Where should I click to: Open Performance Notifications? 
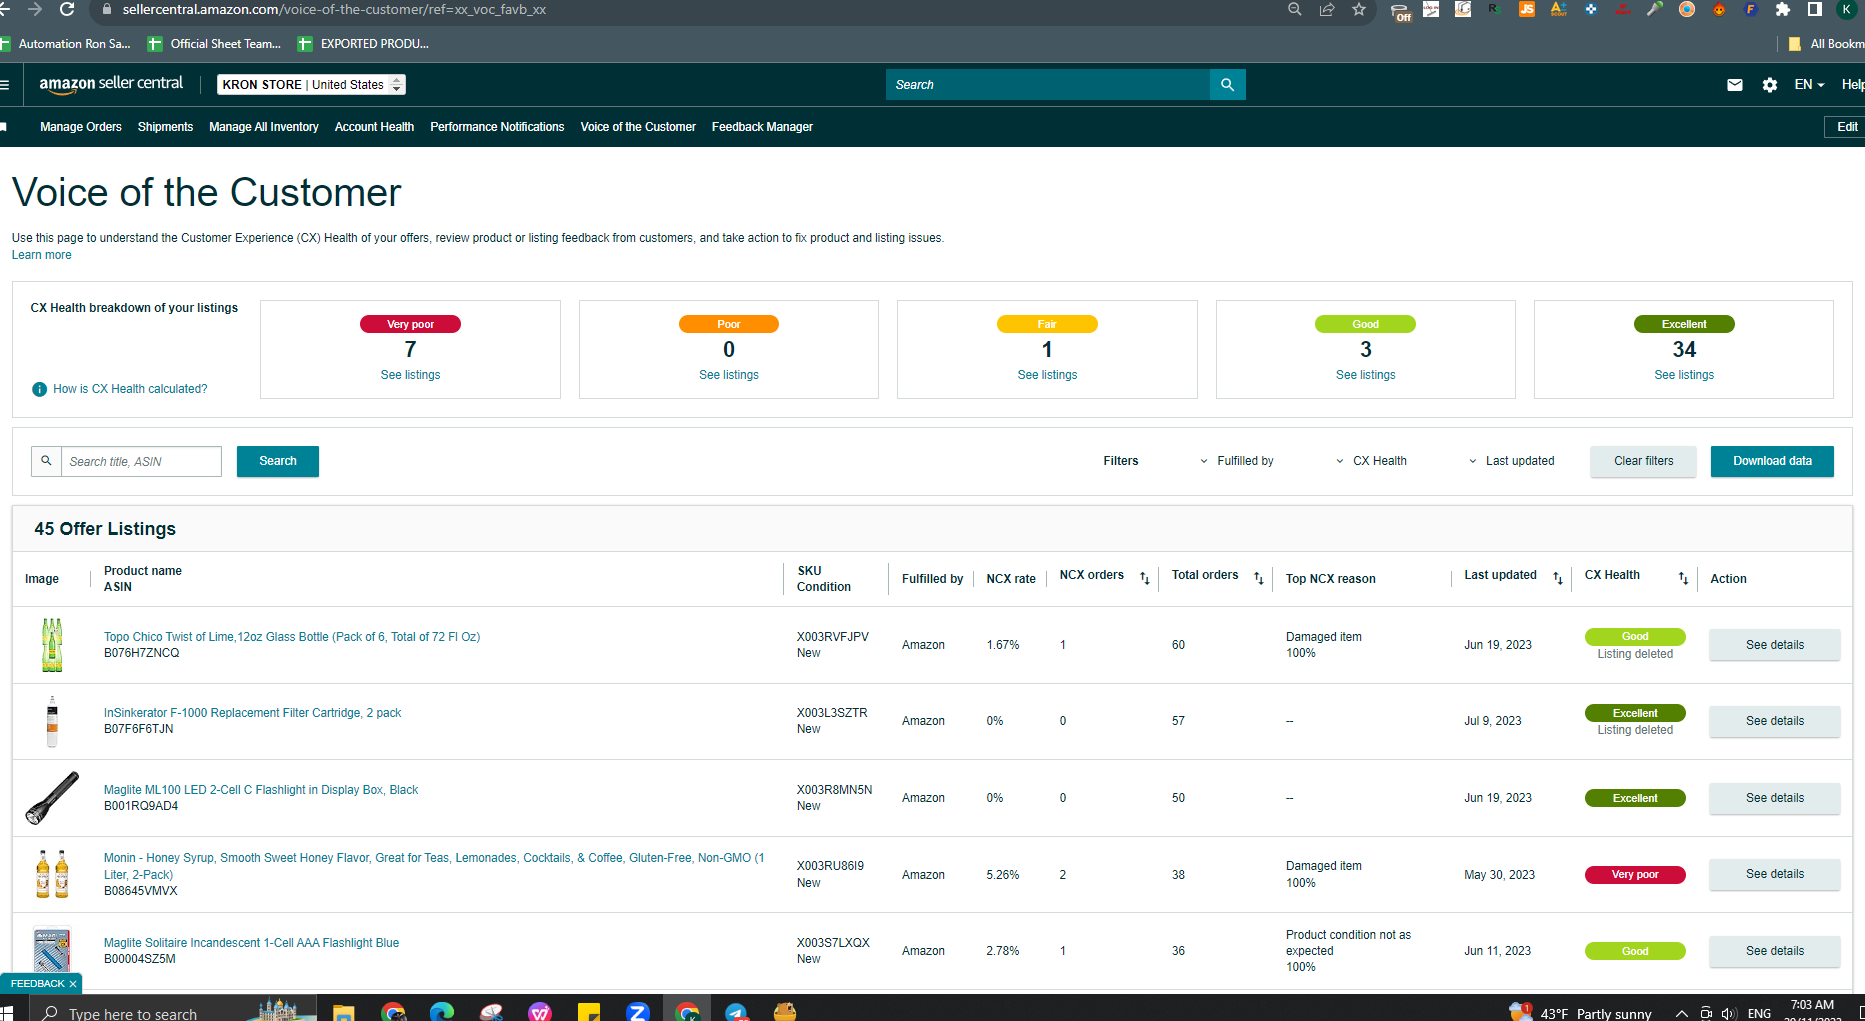pyautogui.click(x=497, y=127)
